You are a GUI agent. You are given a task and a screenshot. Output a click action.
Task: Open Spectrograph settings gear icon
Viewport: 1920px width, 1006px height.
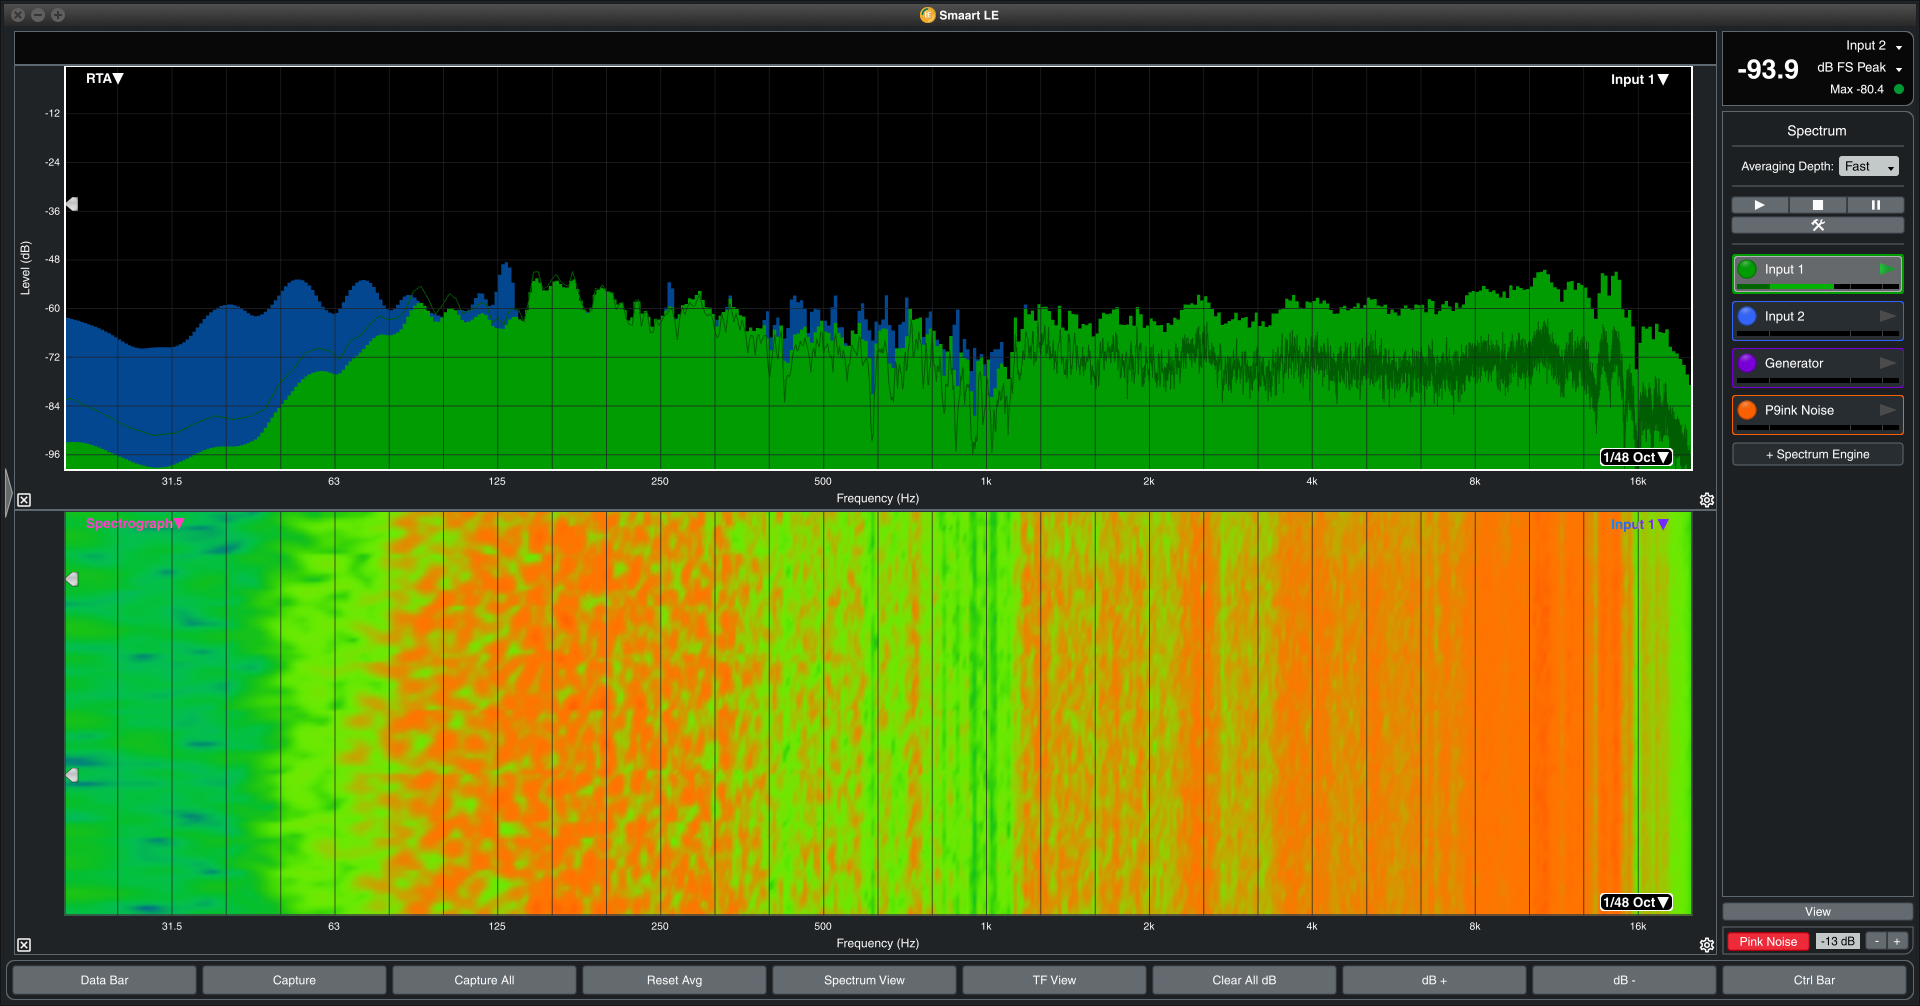click(x=1707, y=945)
